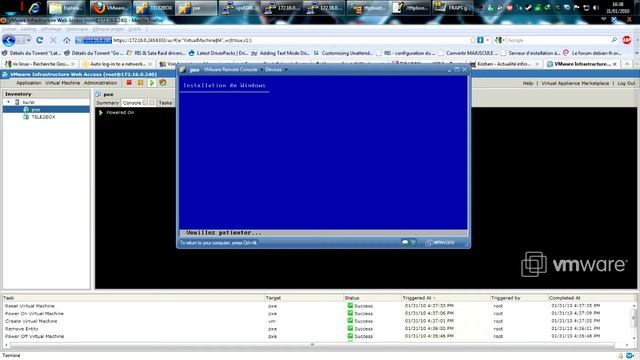Click 'Remove Entity' task row
The image size is (640, 360).
(317, 329)
